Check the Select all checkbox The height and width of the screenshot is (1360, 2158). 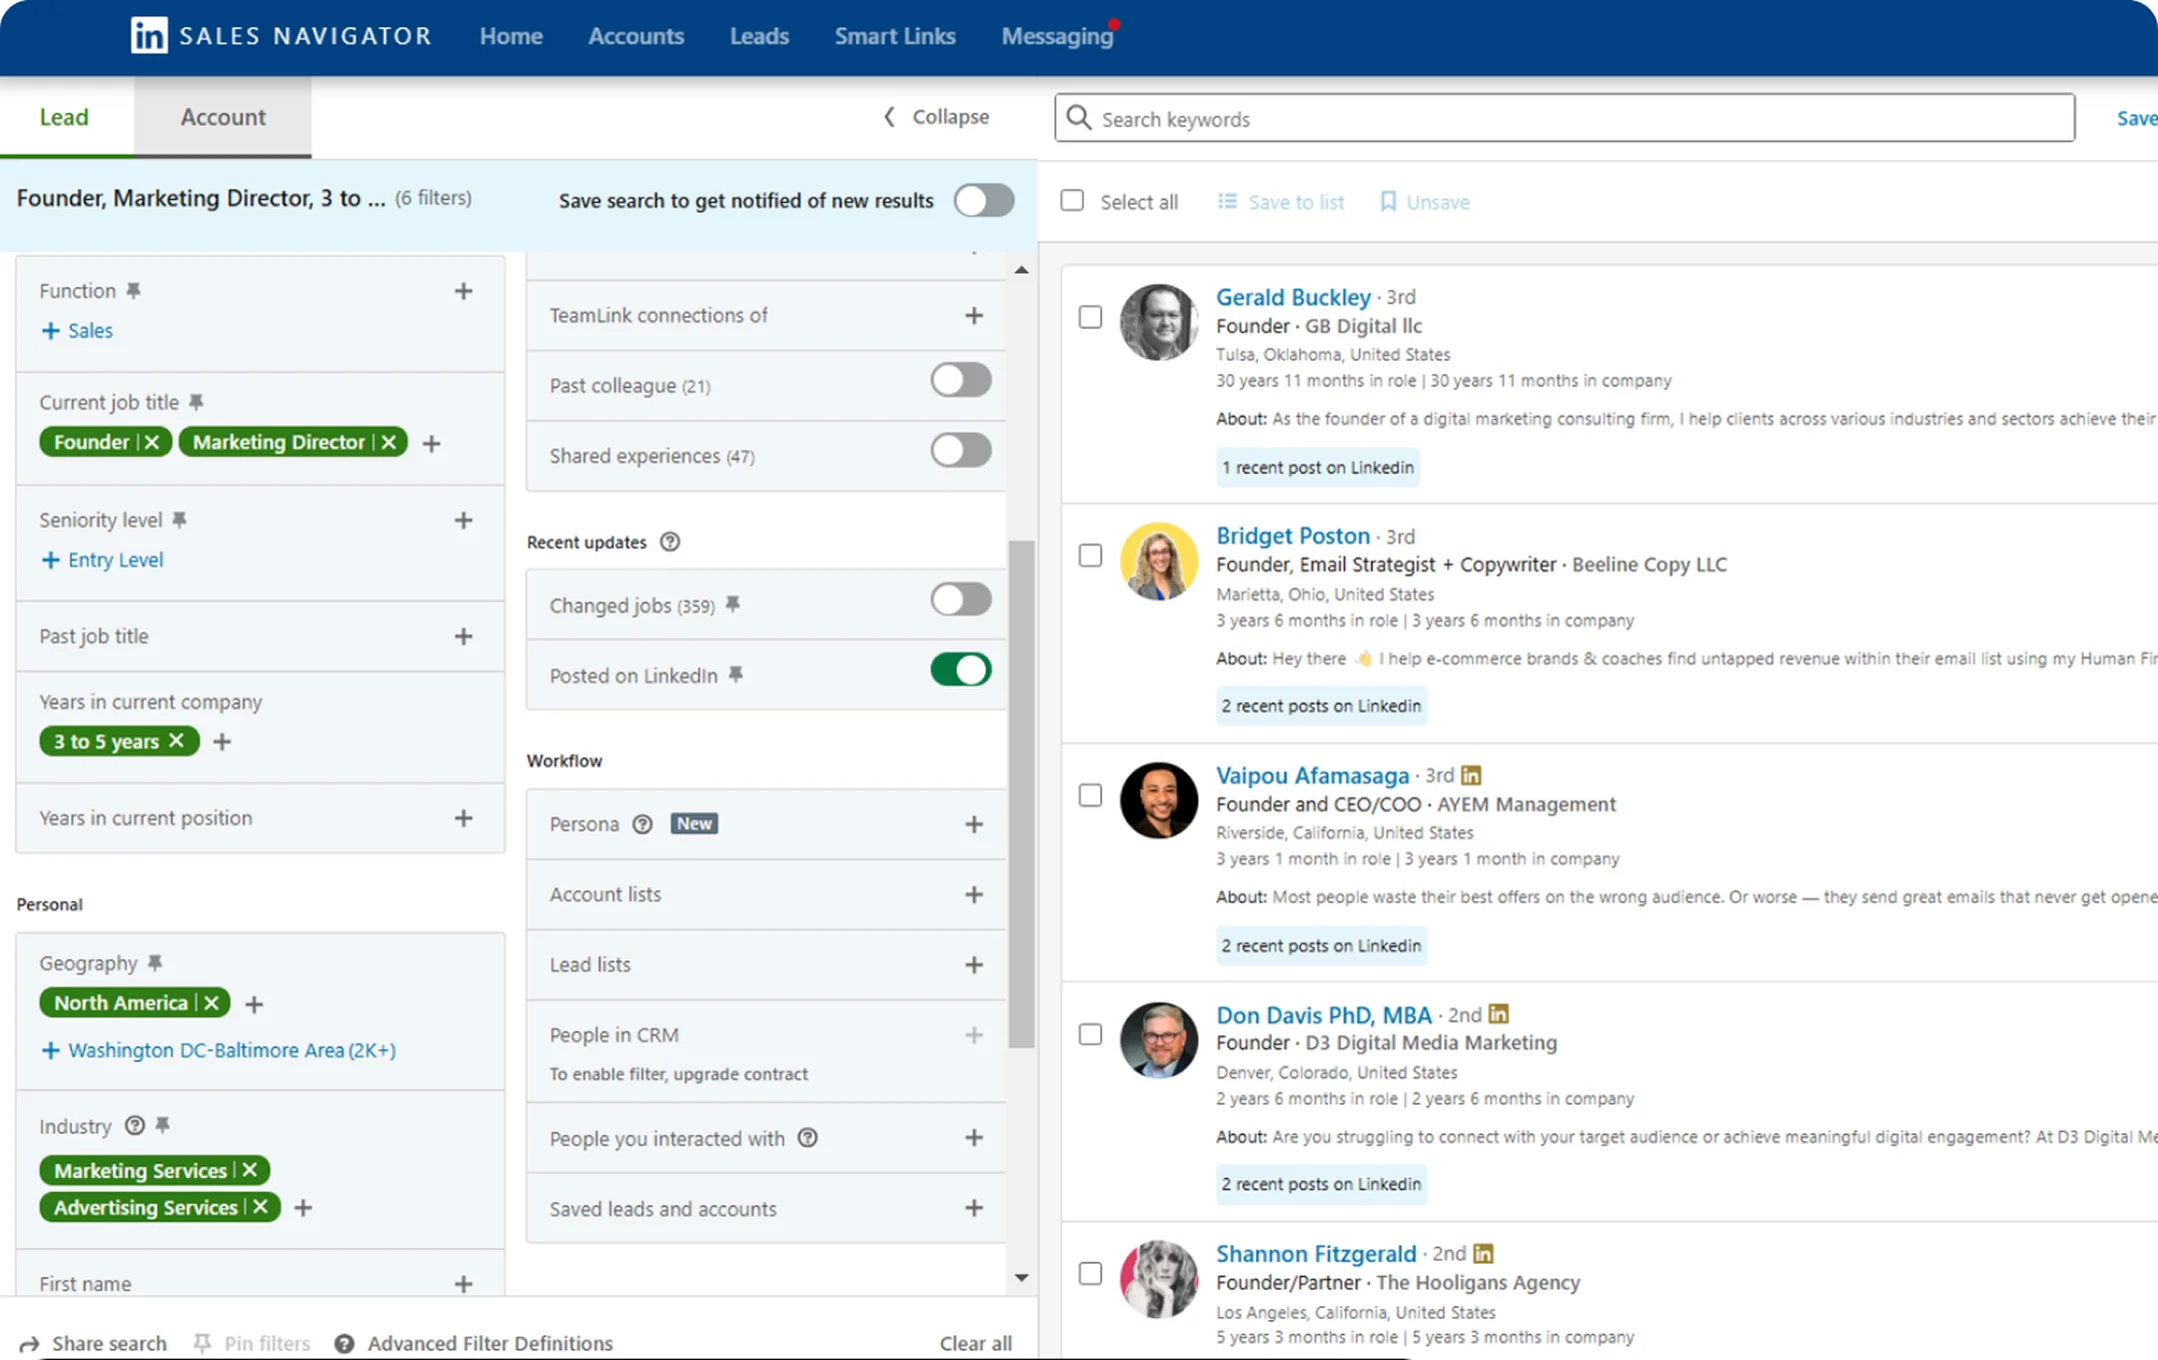coord(1072,201)
